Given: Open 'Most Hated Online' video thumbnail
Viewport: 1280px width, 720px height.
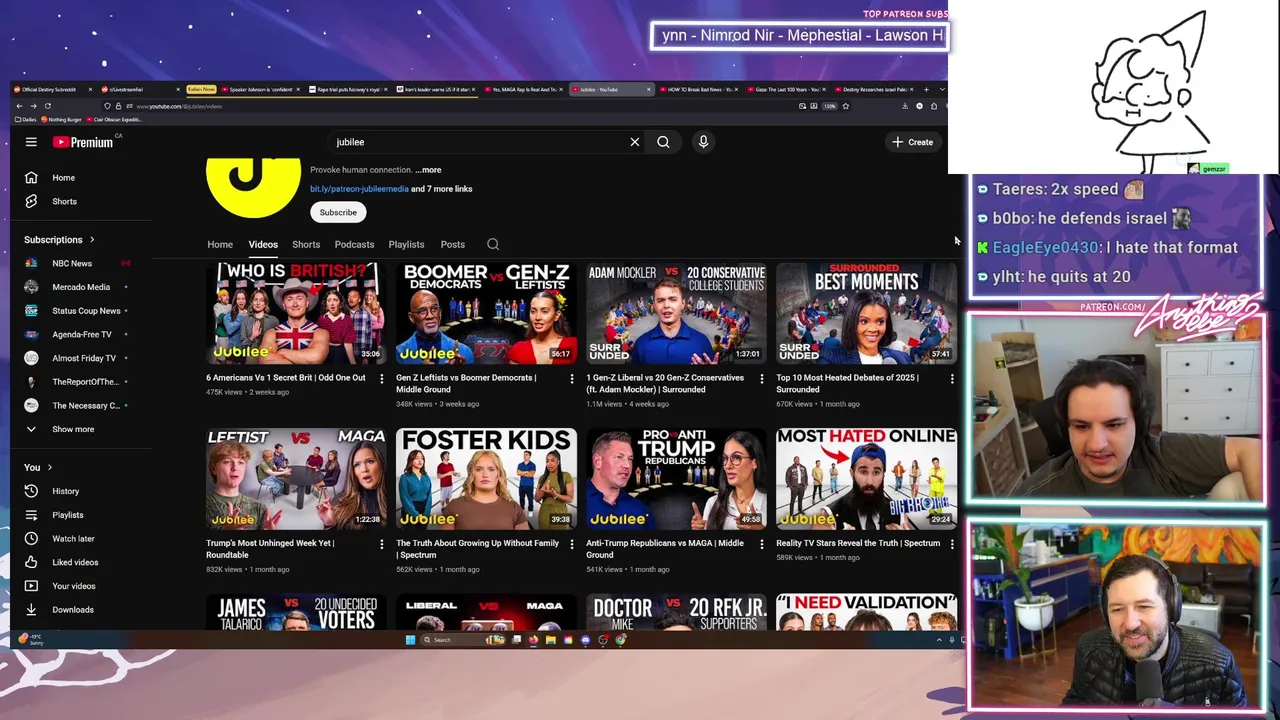Looking at the screenshot, I should (866, 478).
